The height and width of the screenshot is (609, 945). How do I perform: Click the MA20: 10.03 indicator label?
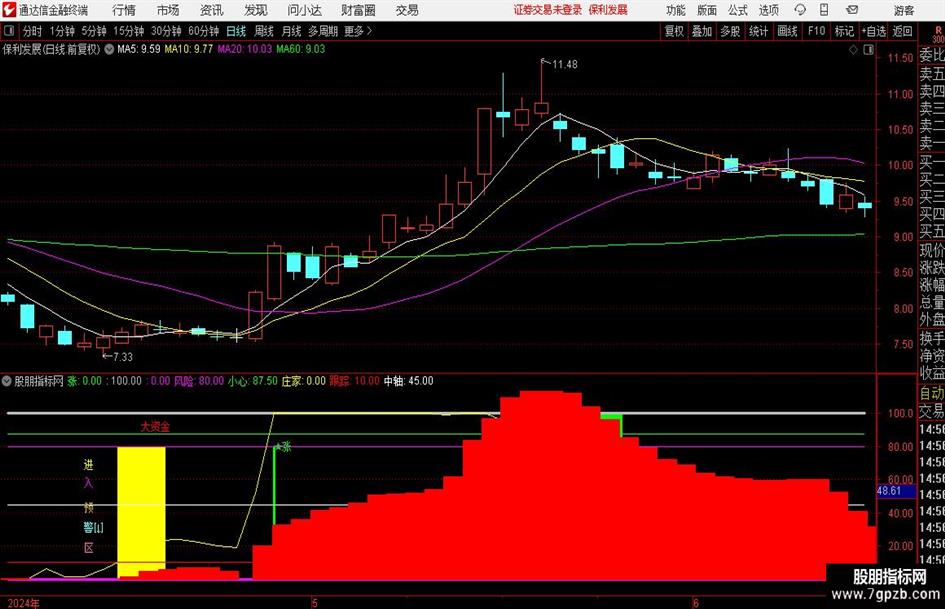coord(245,49)
